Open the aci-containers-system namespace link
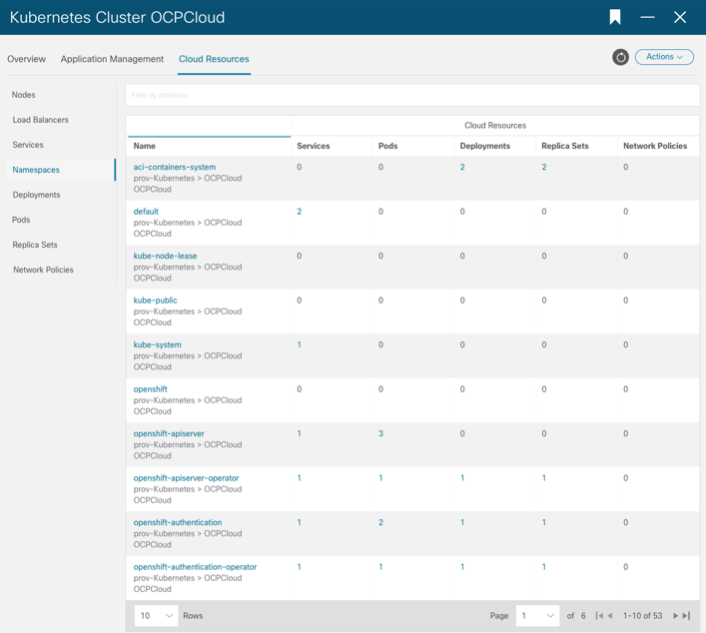This screenshot has width=706, height=633. [x=174, y=167]
